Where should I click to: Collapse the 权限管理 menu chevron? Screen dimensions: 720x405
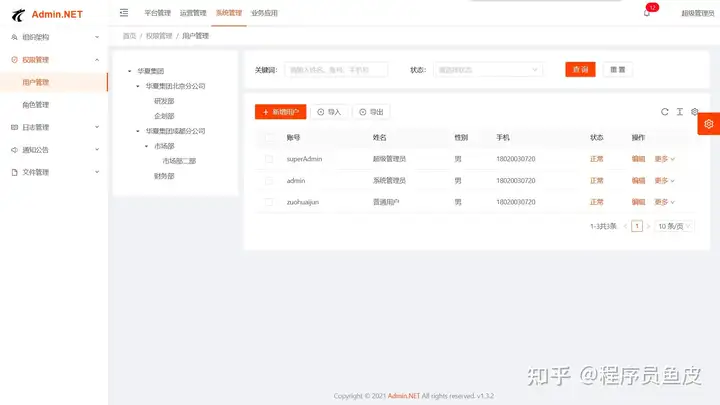click(97, 60)
